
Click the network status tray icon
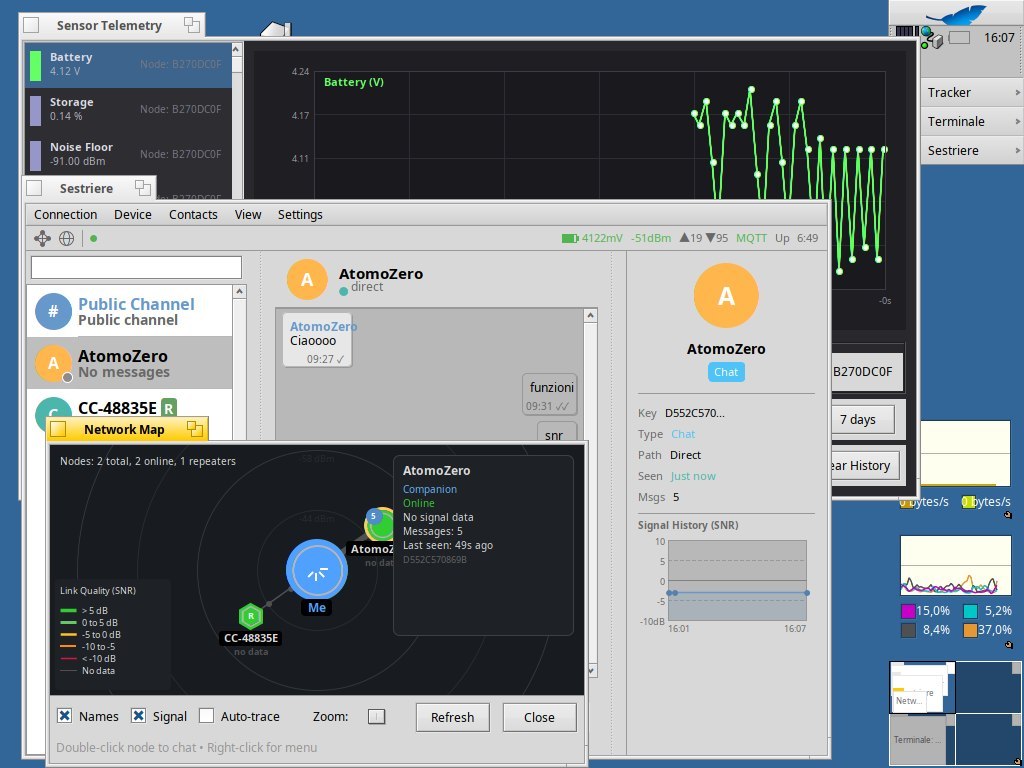(932, 38)
